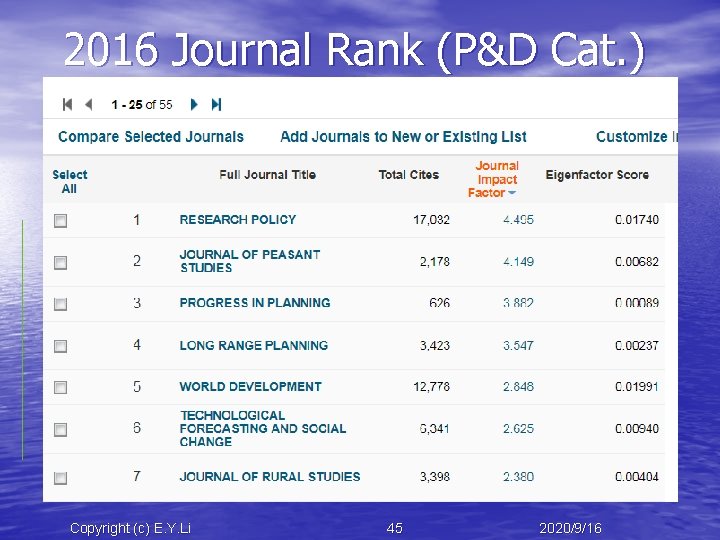Open JOURNAL OF PEASANT STUDIES link
The width and height of the screenshot is (720, 540).
pyautogui.click(x=250, y=261)
